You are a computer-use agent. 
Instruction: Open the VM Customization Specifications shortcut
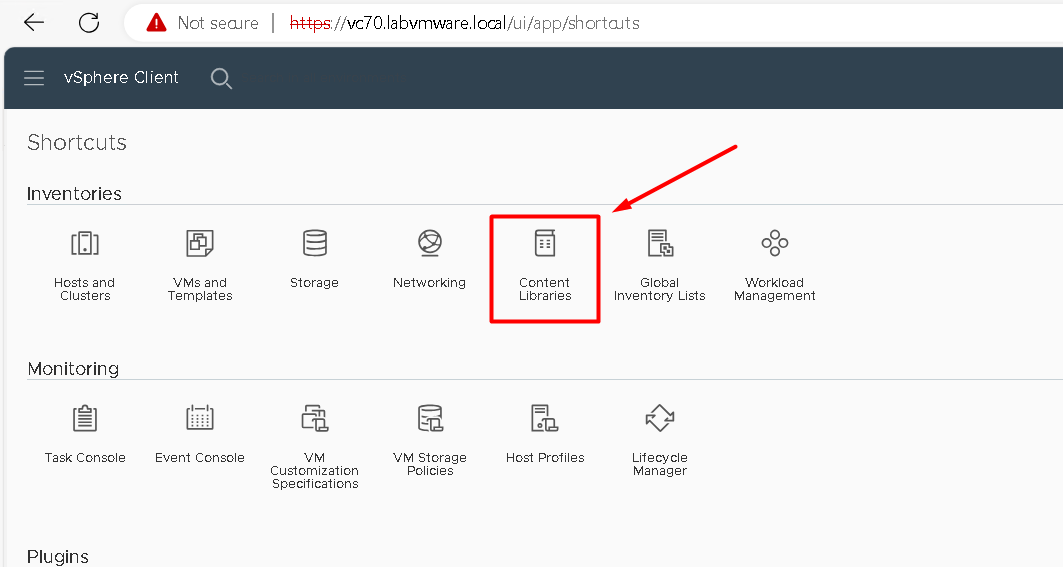(315, 447)
